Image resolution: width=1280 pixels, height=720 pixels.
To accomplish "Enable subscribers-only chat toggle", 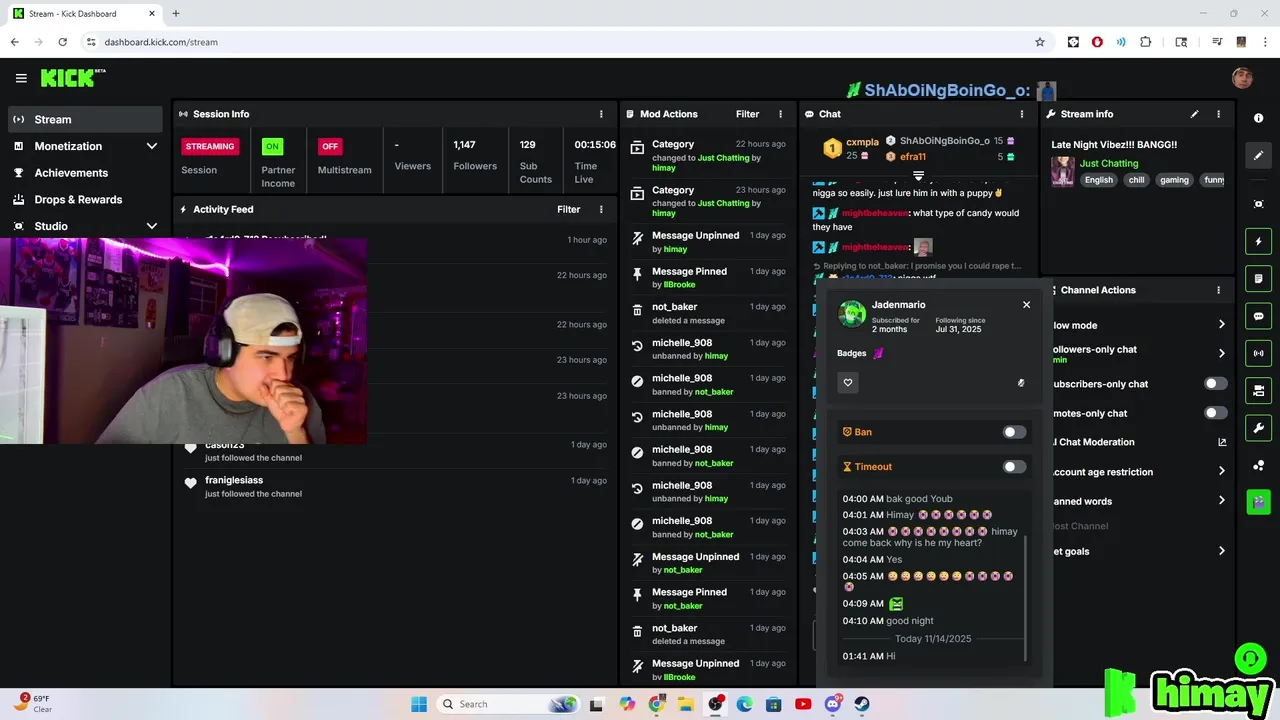I will [x=1215, y=384].
